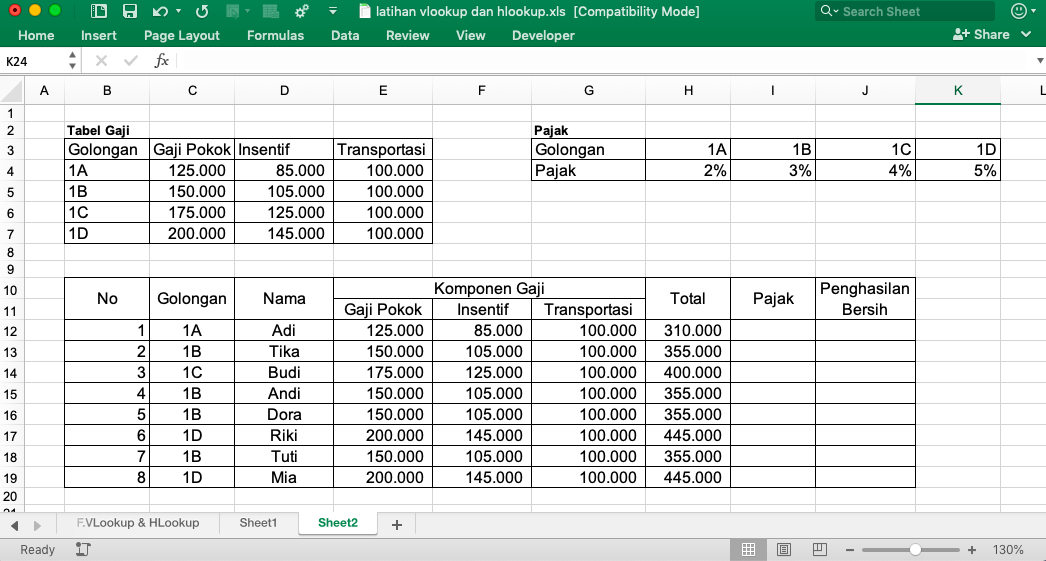Open the Home ribbon tab
The width and height of the screenshot is (1046, 561).
(x=36, y=35)
